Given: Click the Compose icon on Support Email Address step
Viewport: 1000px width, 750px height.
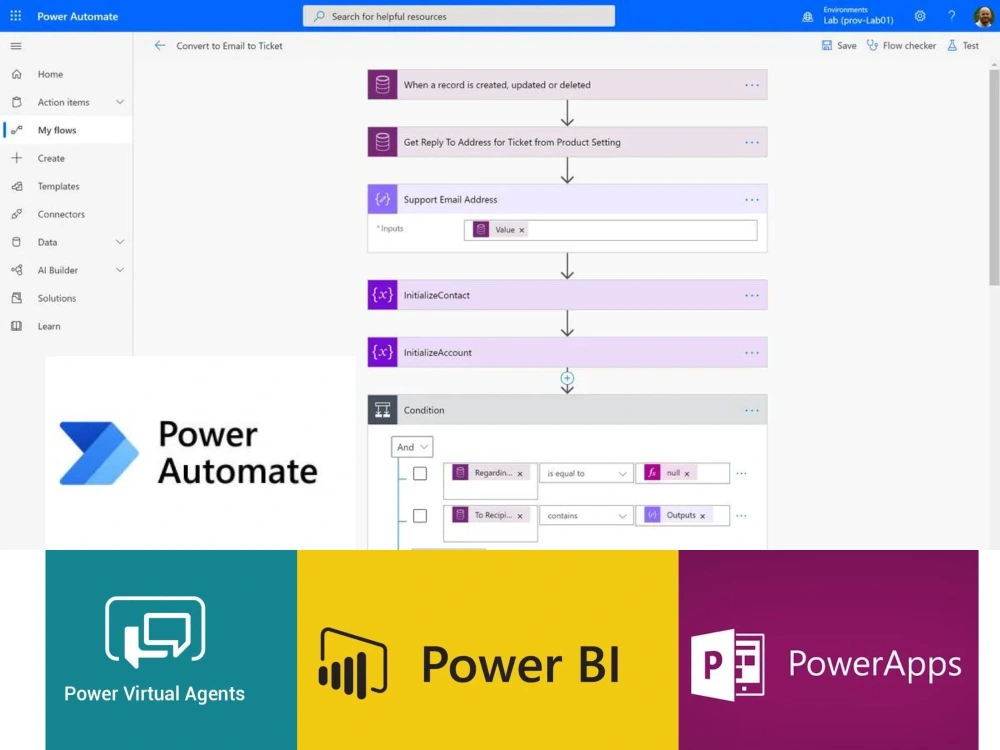Looking at the screenshot, I should [x=382, y=199].
